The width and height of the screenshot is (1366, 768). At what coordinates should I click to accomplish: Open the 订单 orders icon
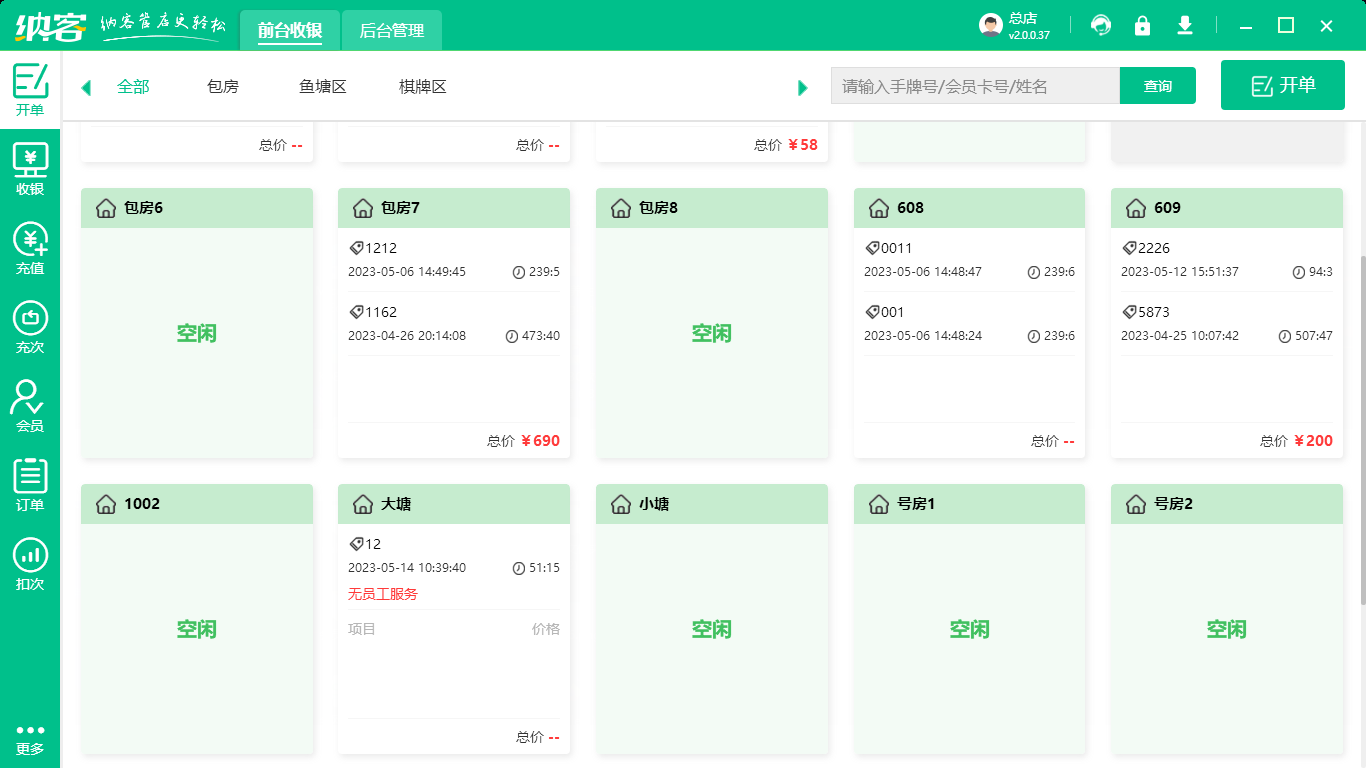tap(30, 485)
